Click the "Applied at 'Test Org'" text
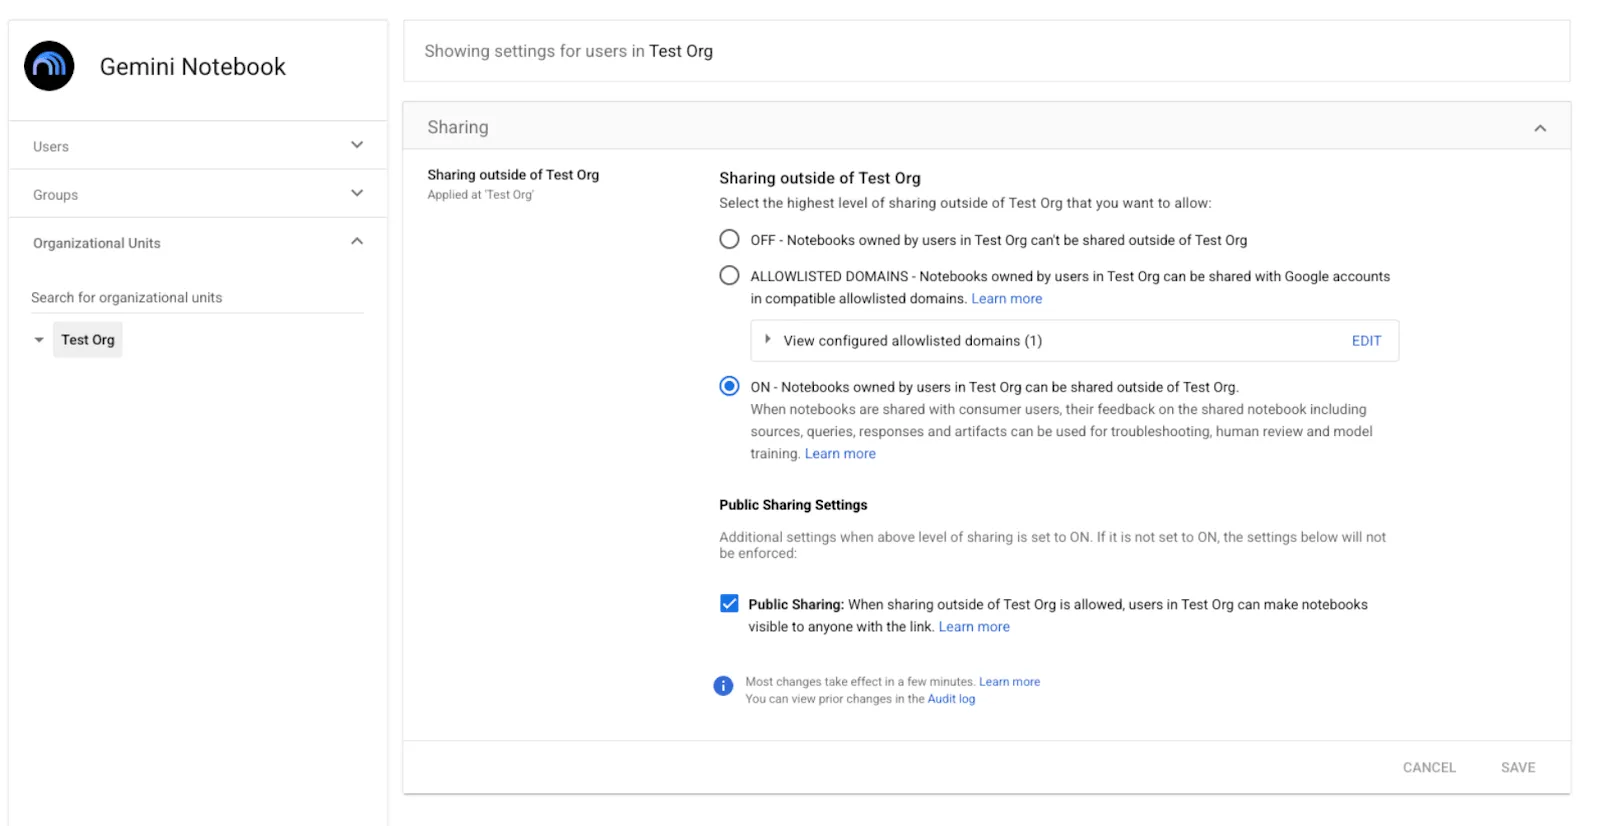This screenshot has width=1600, height=826. tap(480, 195)
